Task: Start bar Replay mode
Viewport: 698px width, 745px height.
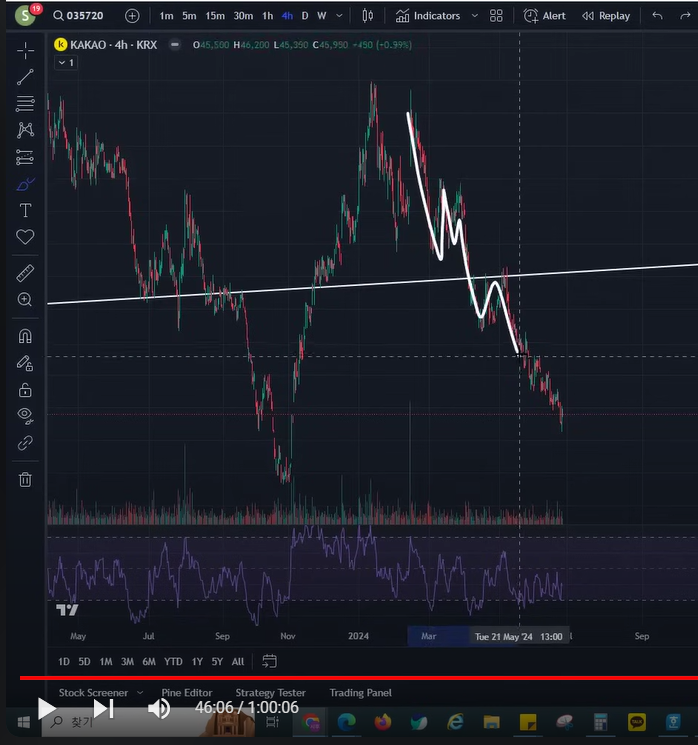Action: coord(606,16)
